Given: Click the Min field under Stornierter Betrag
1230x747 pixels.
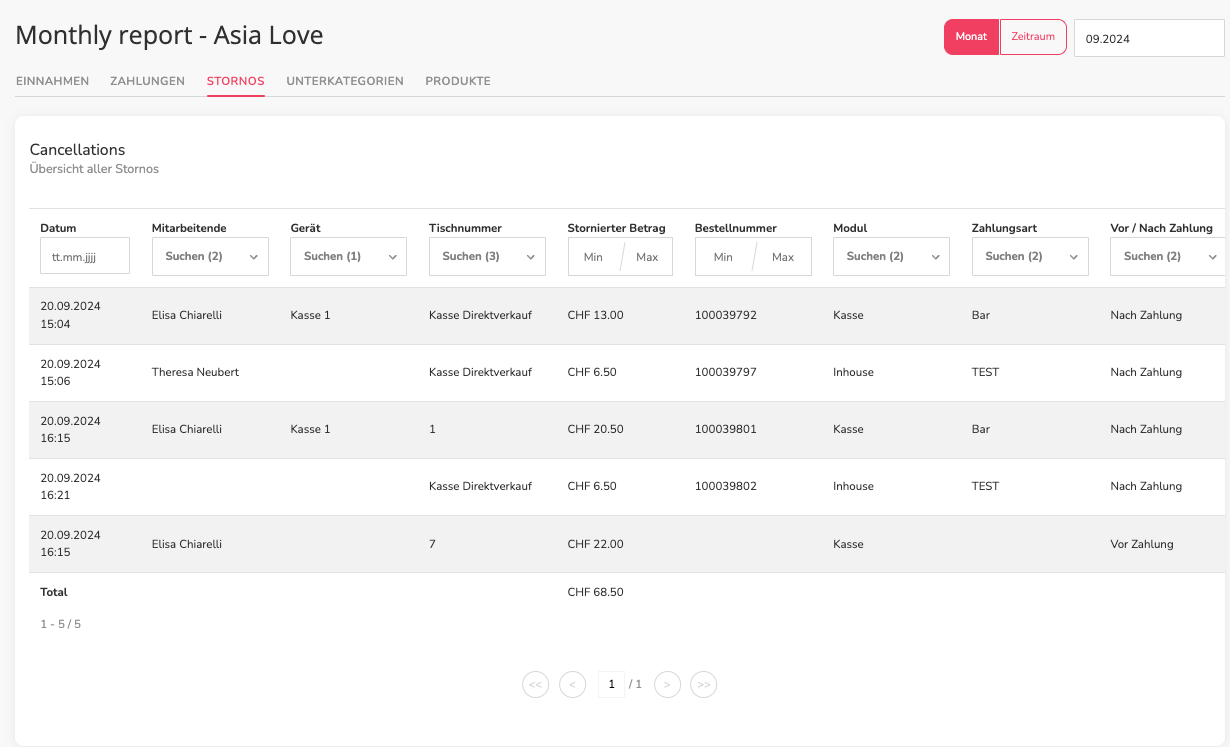Looking at the screenshot, I should pyautogui.click(x=594, y=257).
